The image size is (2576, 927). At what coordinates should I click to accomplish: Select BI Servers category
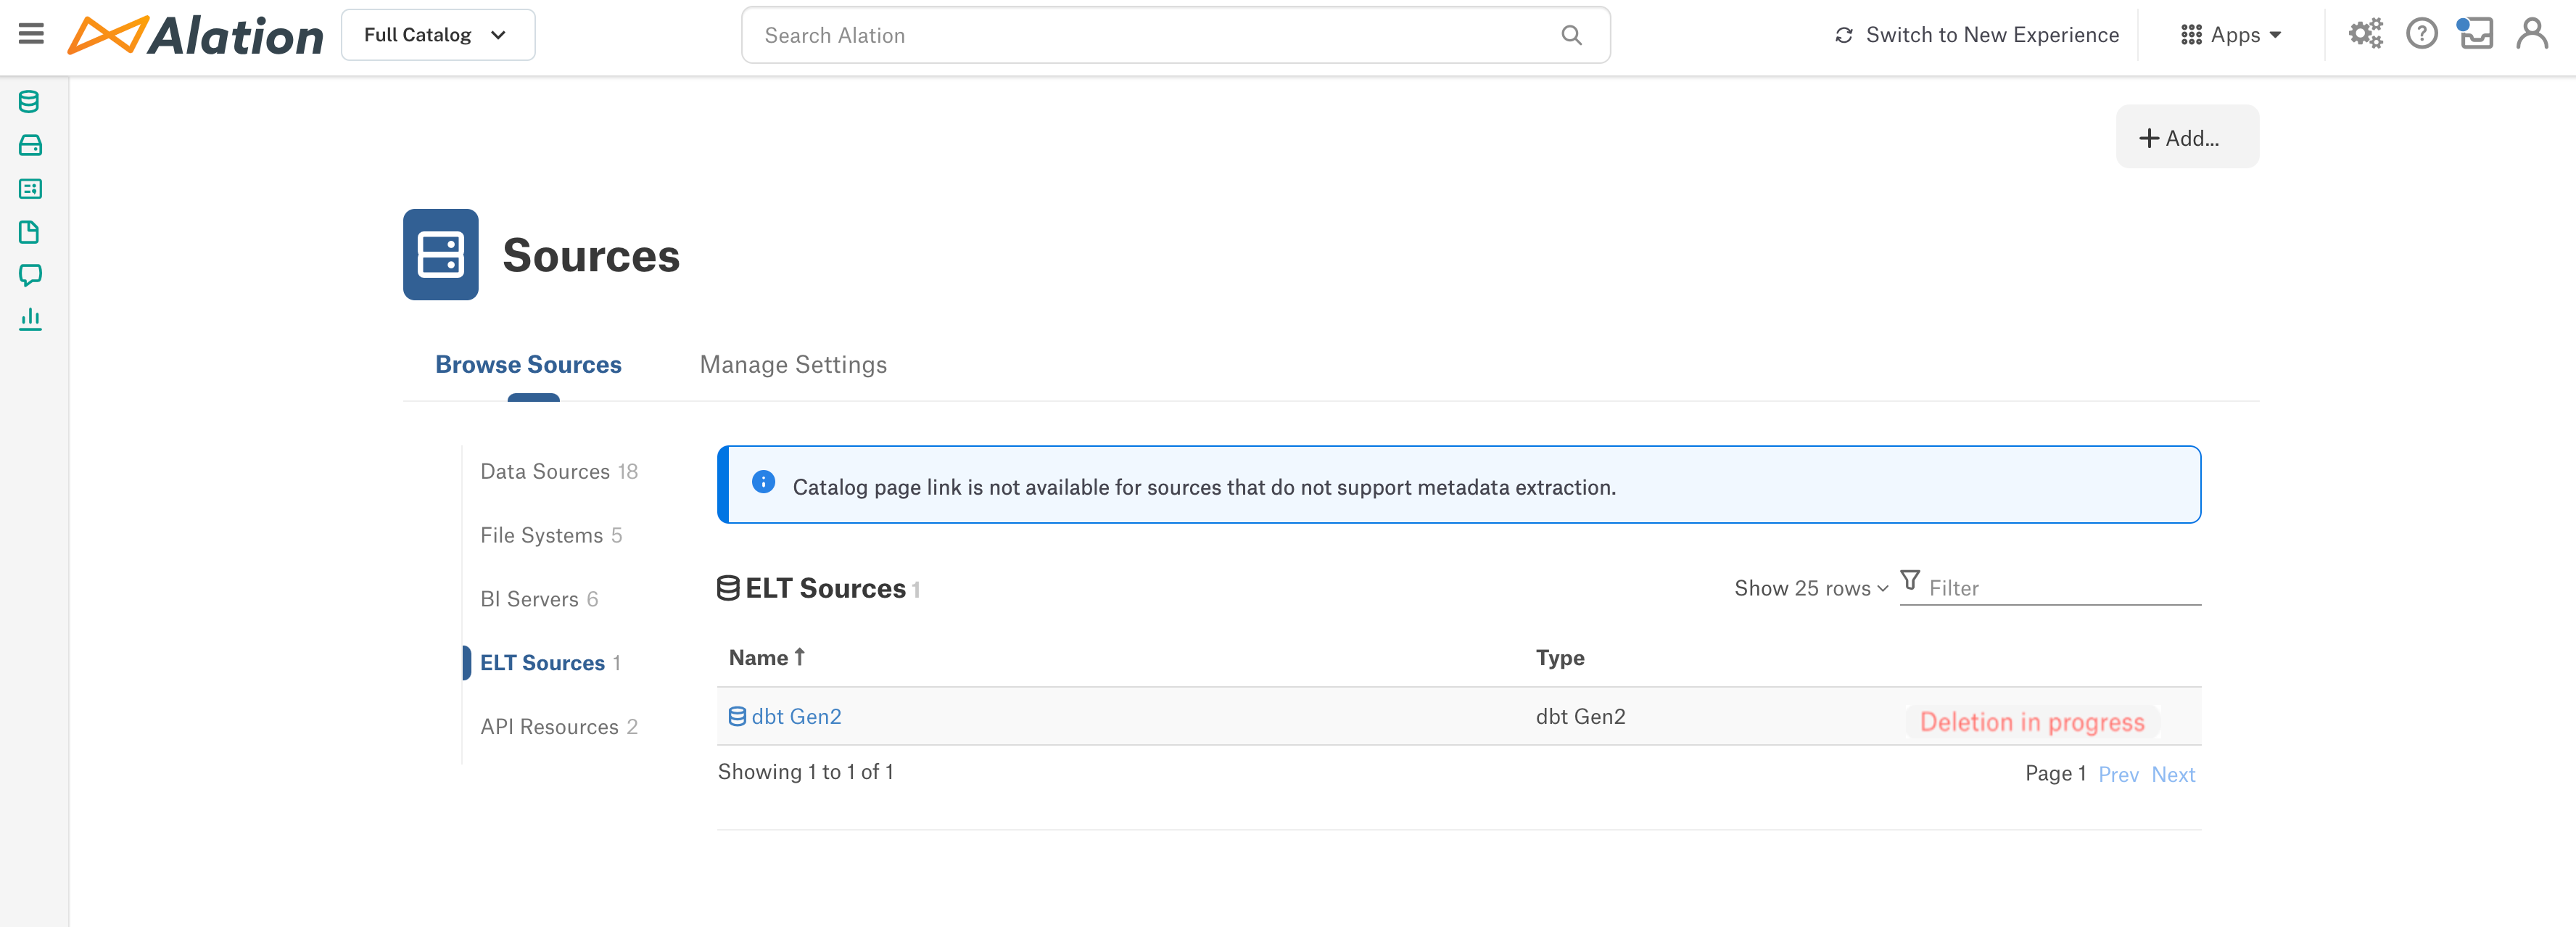click(539, 599)
